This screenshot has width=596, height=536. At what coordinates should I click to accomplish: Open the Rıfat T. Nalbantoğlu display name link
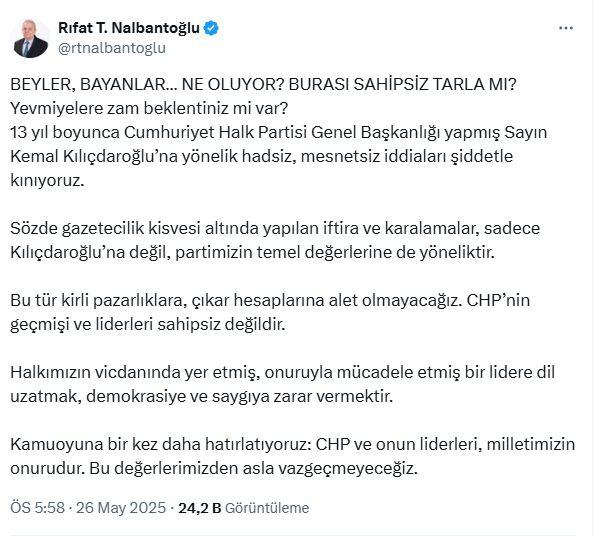click(x=128, y=28)
